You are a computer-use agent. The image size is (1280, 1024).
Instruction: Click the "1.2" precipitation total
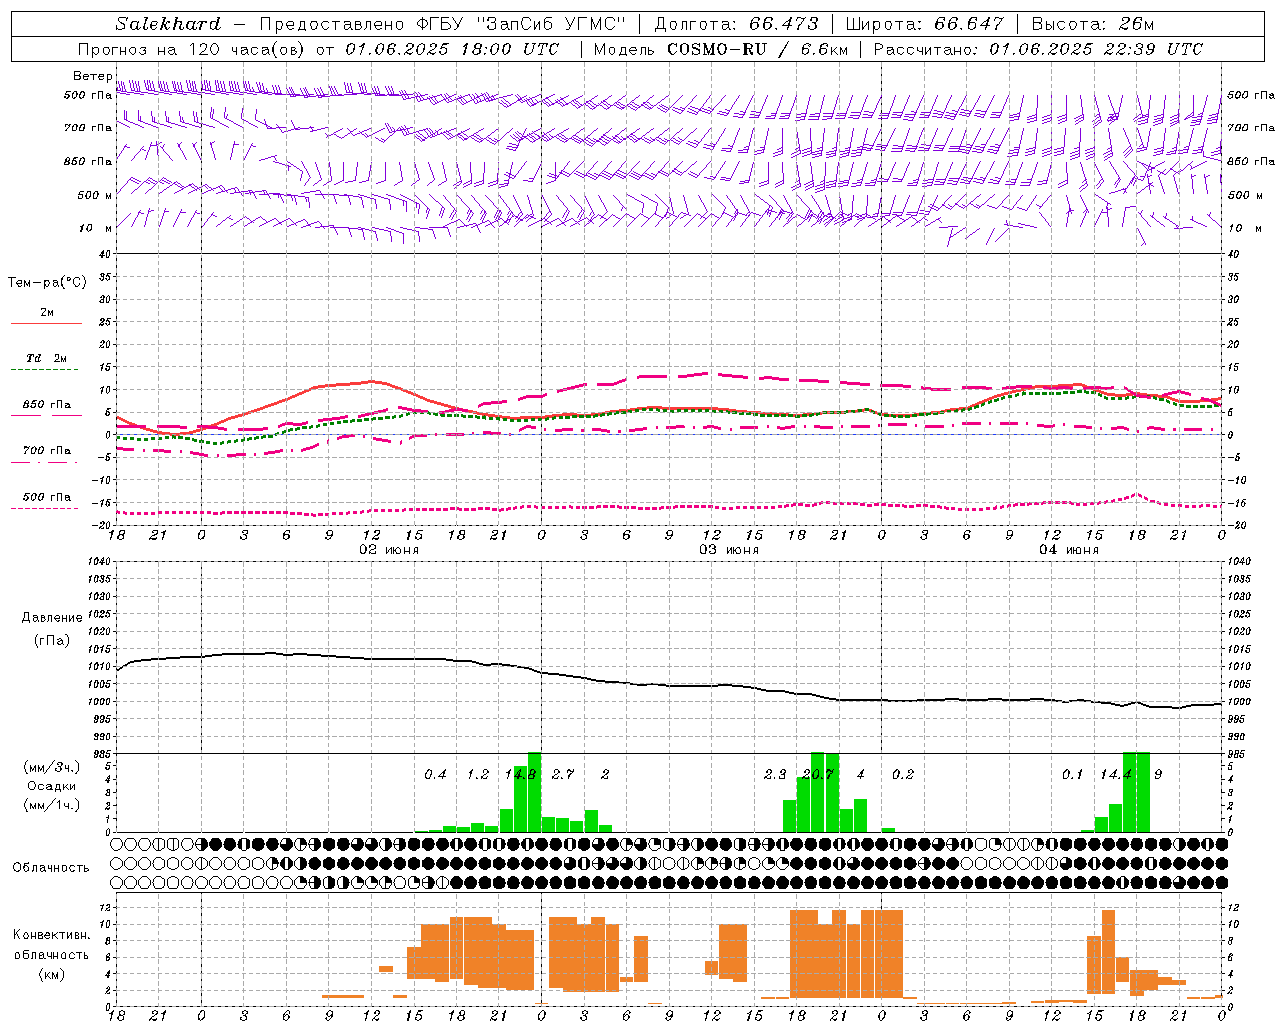[478, 774]
